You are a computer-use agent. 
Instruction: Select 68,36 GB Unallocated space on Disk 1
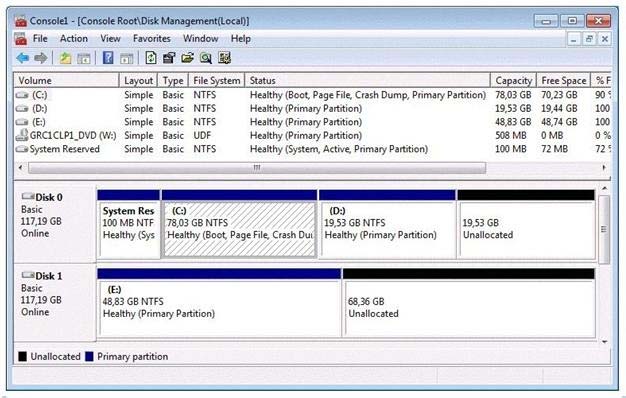tap(469, 303)
